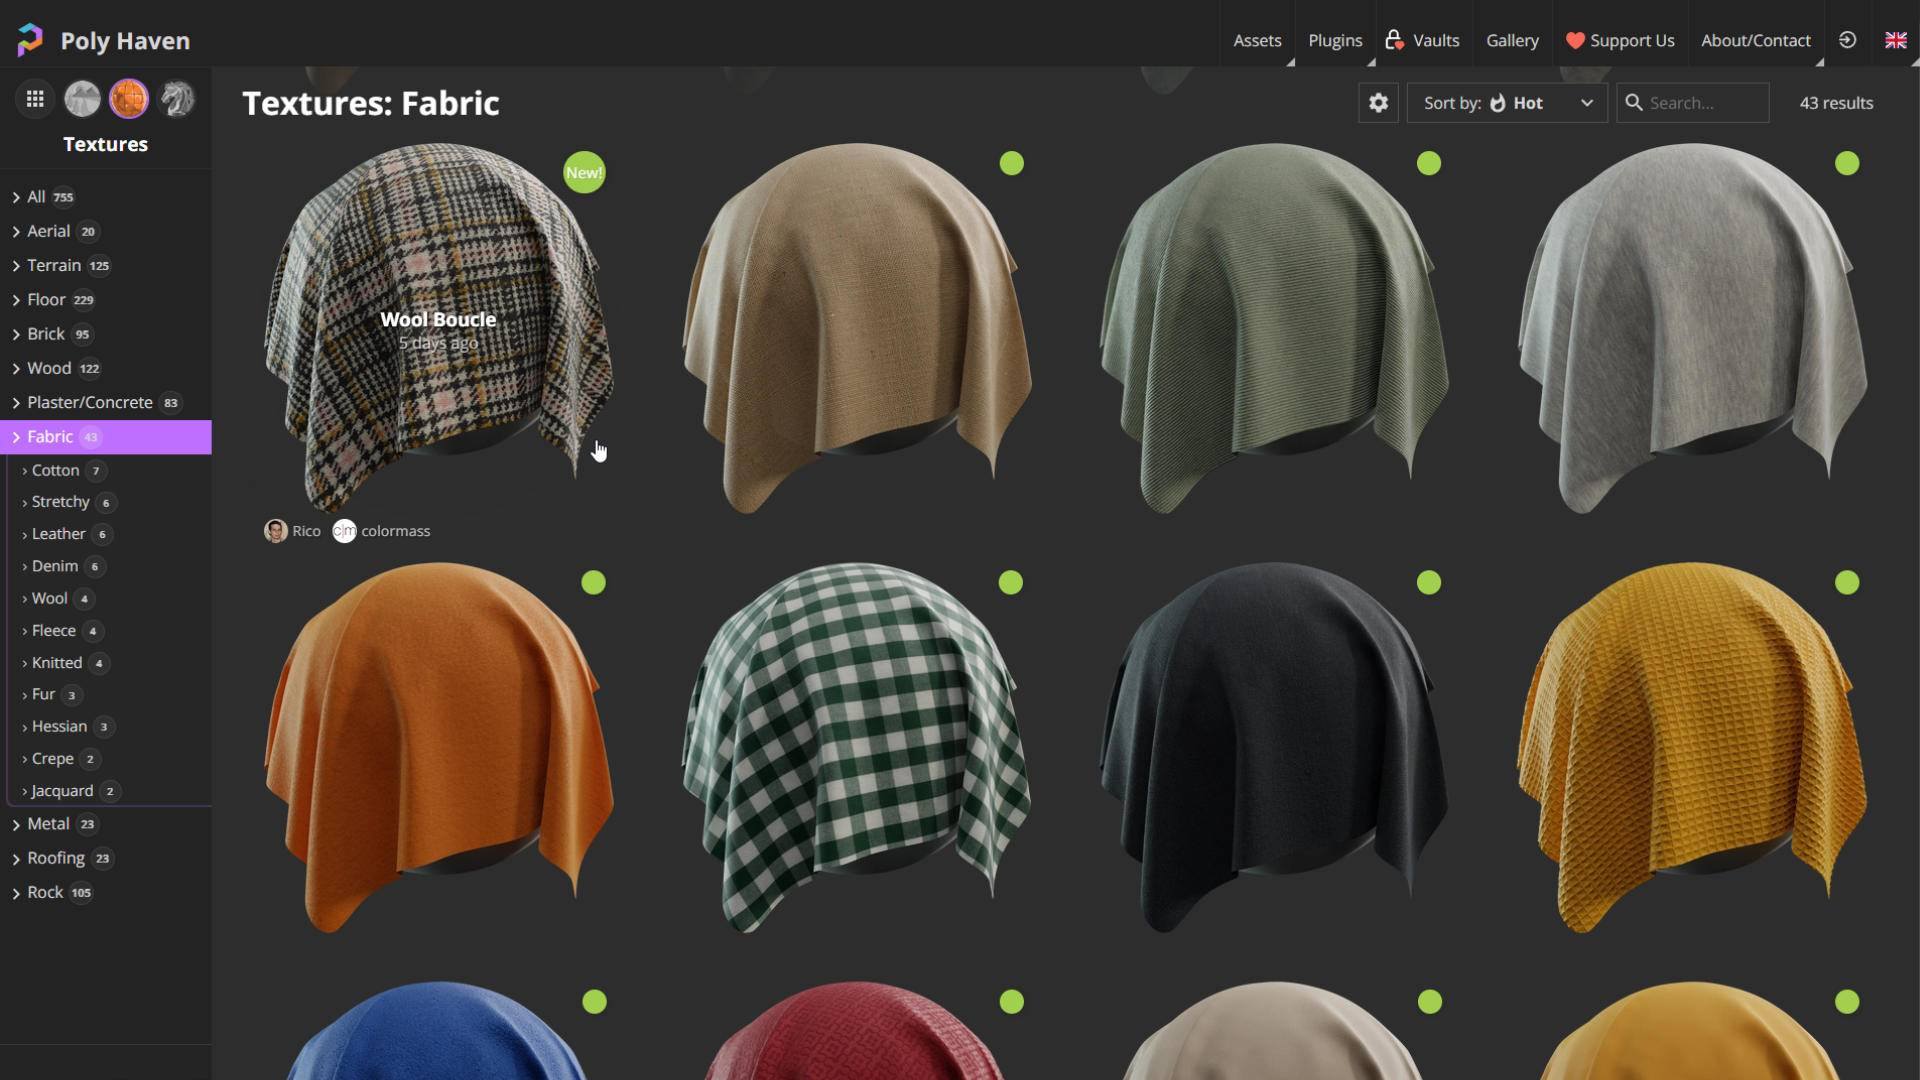1920x1080 pixels.
Task: Open the Assets menu
Action: tap(1257, 41)
